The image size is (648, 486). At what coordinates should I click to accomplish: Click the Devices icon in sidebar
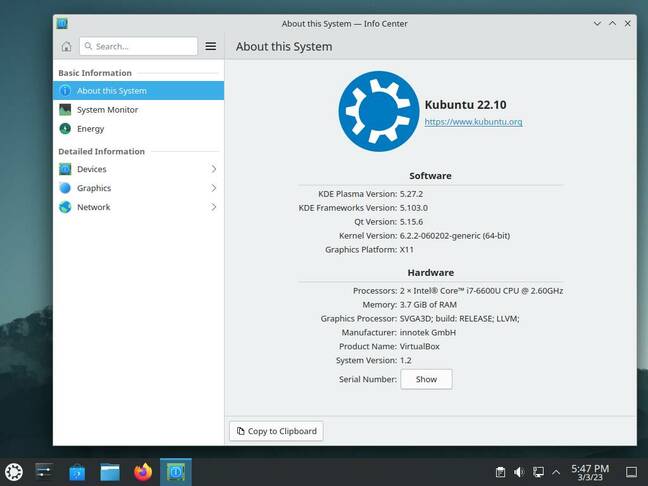(65, 169)
